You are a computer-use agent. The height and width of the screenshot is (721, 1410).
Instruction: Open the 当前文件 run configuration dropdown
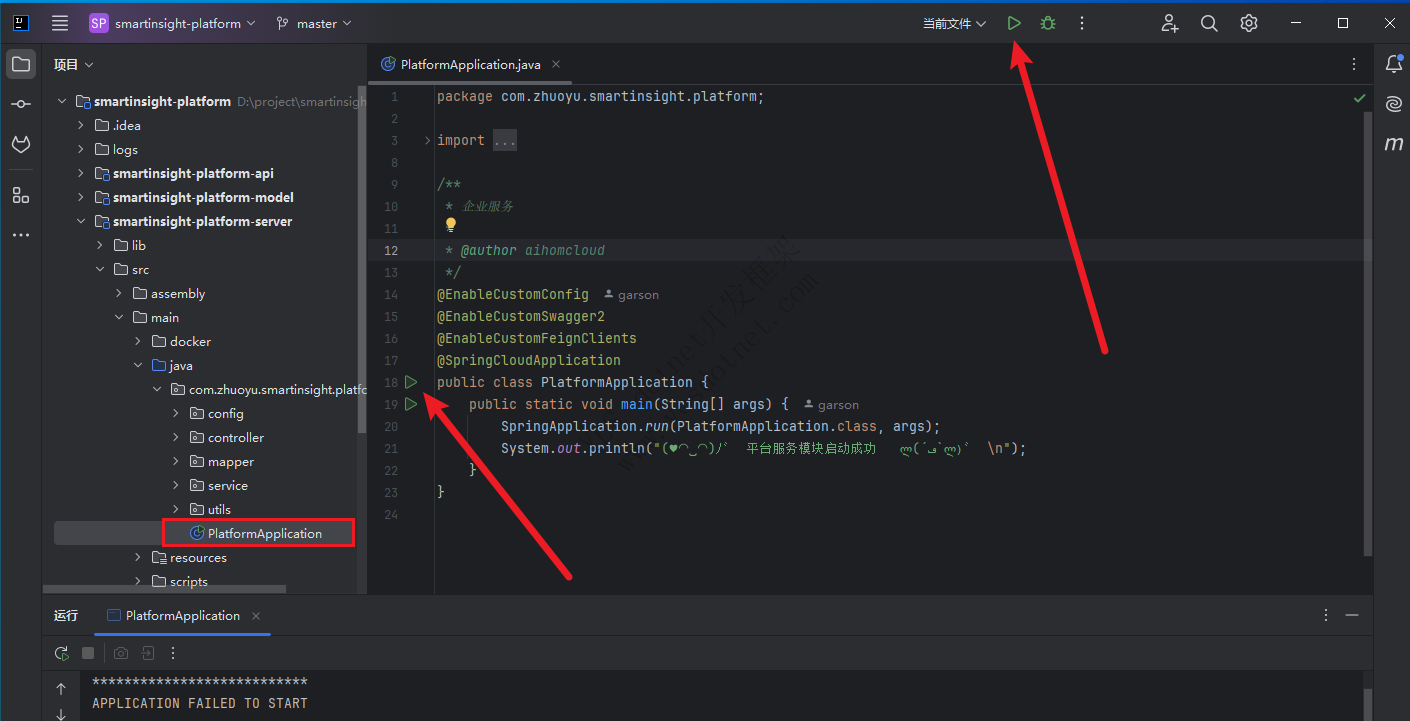click(954, 23)
